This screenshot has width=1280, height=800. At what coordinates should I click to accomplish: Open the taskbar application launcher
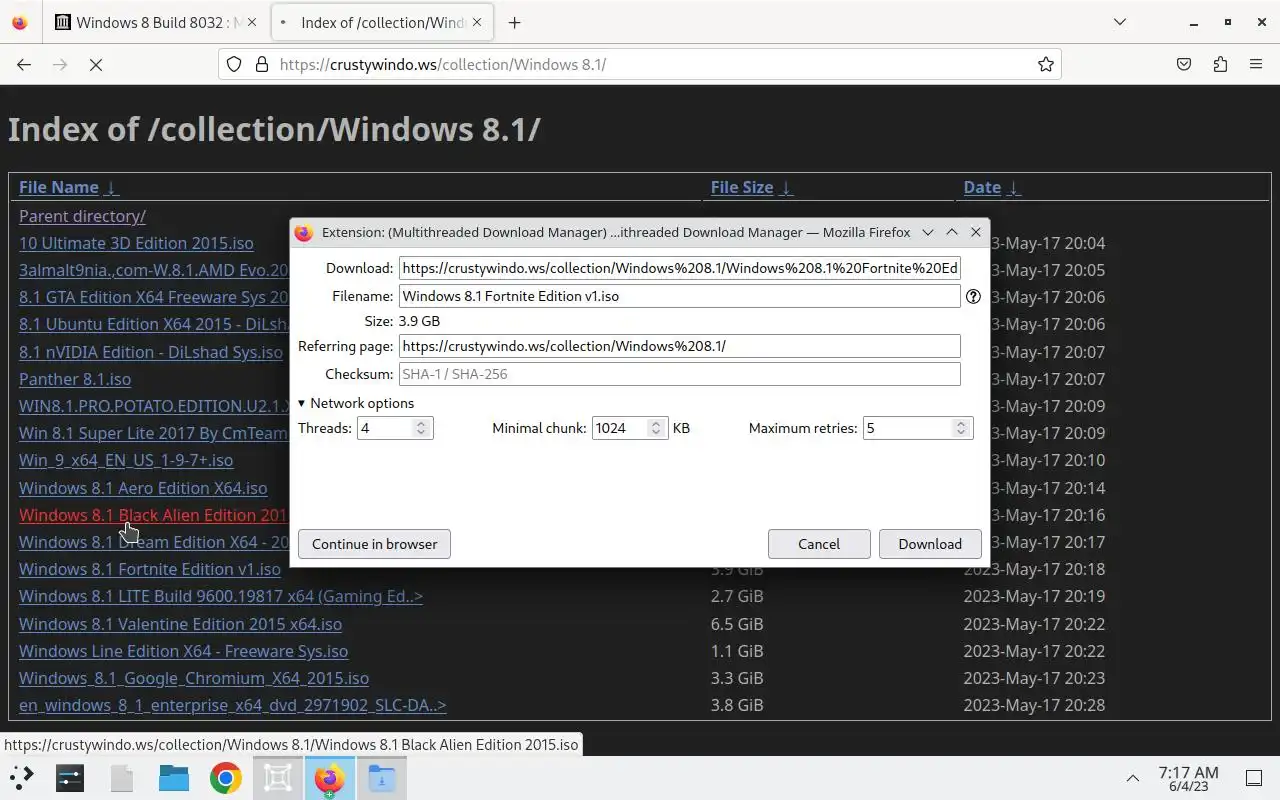click(x=22, y=777)
